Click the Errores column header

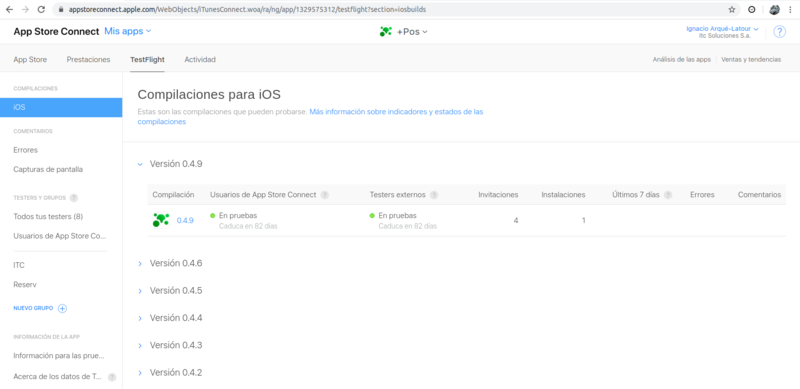pos(702,194)
